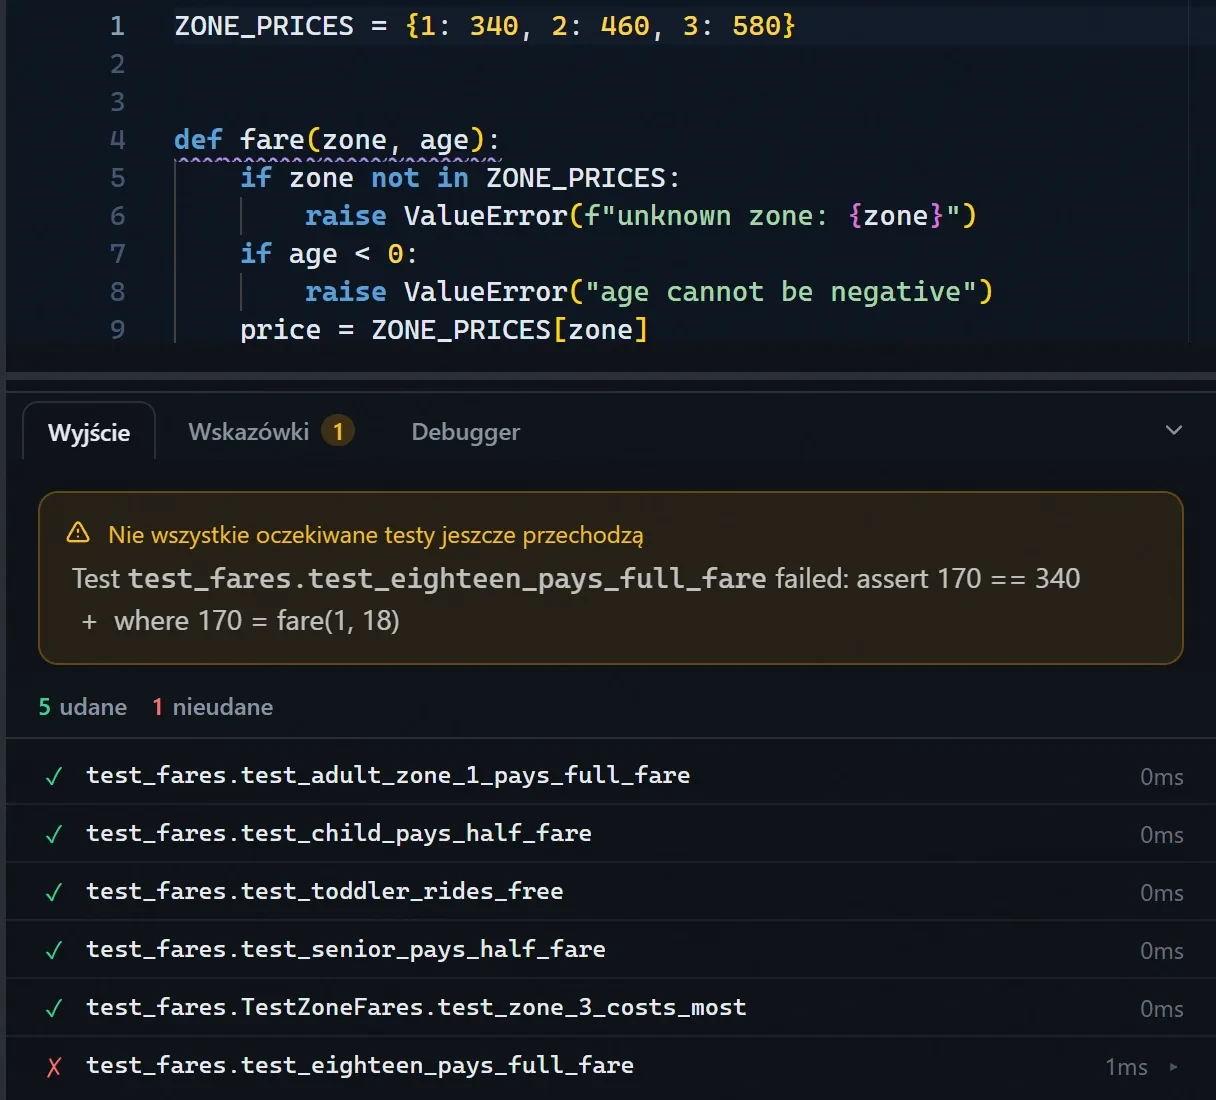Click the 0ms duration of test_toddler_rides_free
Viewport: 1216px width, 1100px height.
(1162, 893)
